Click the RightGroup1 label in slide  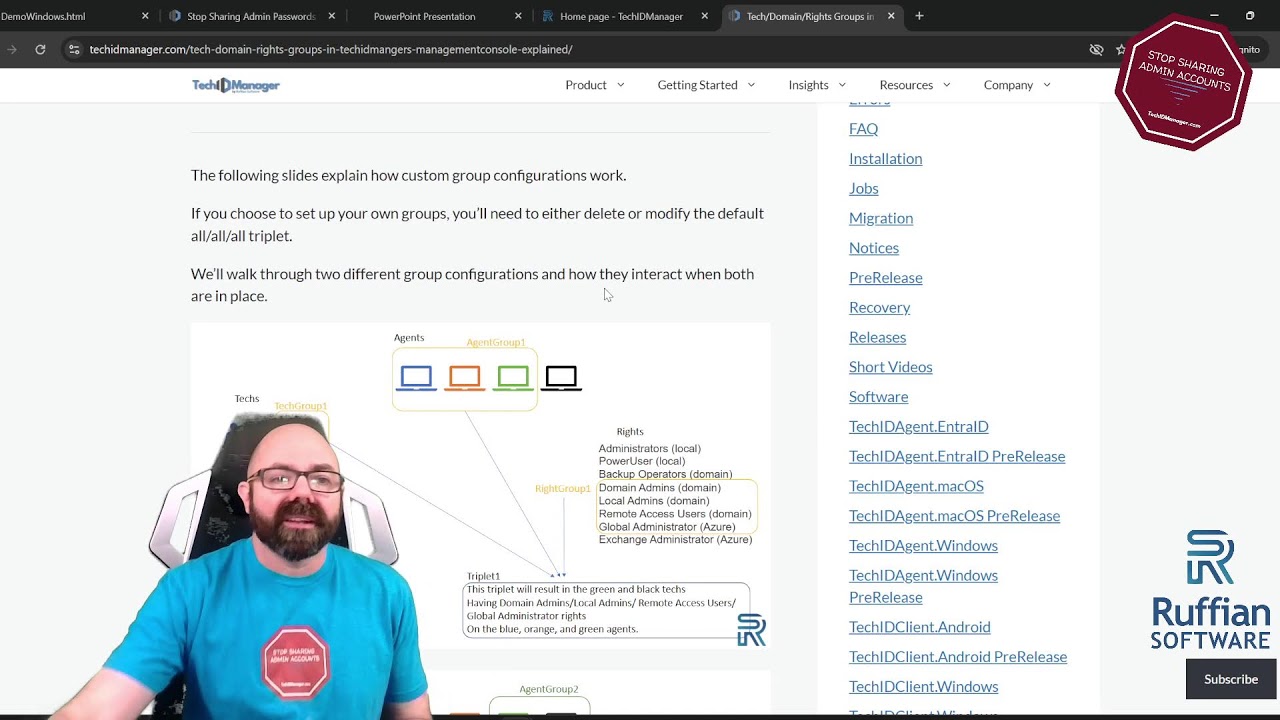(x=563, y=489)
